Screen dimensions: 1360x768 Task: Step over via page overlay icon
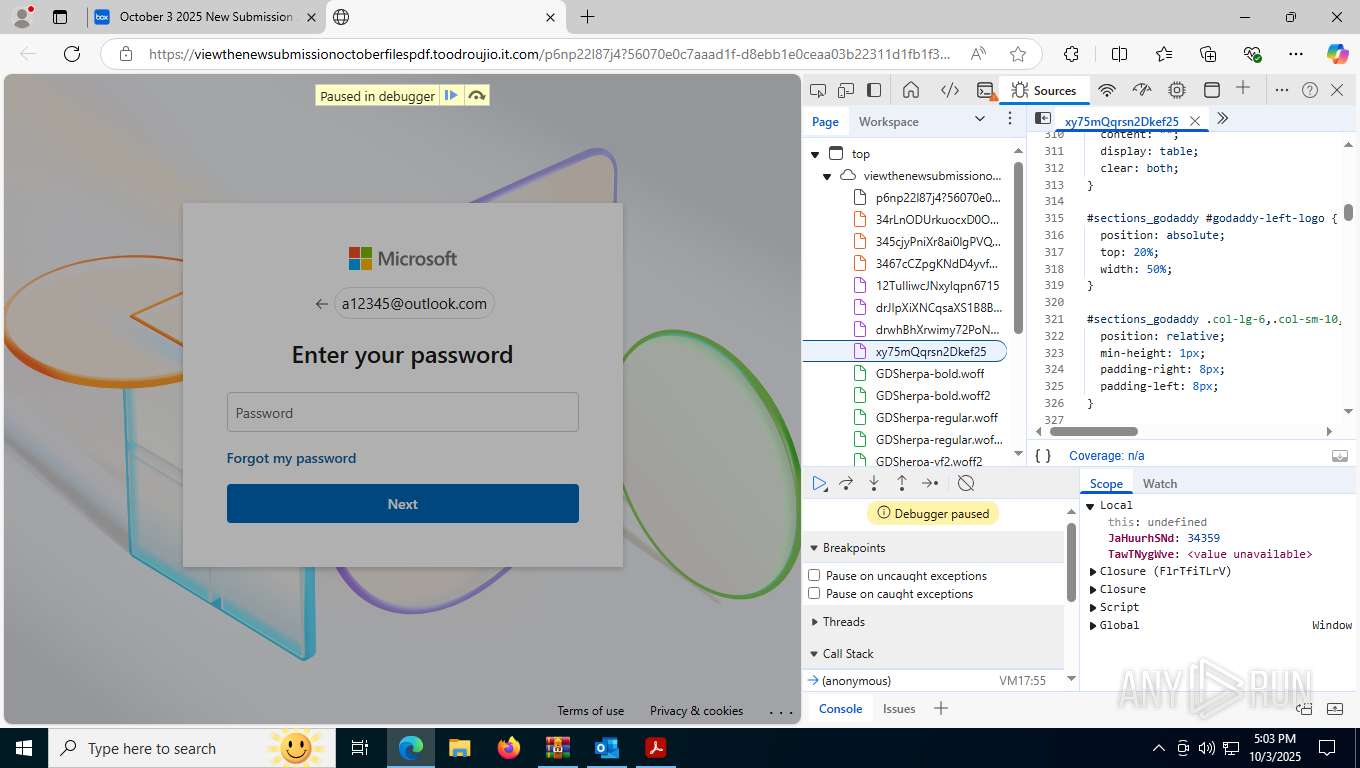pos(477,96)
